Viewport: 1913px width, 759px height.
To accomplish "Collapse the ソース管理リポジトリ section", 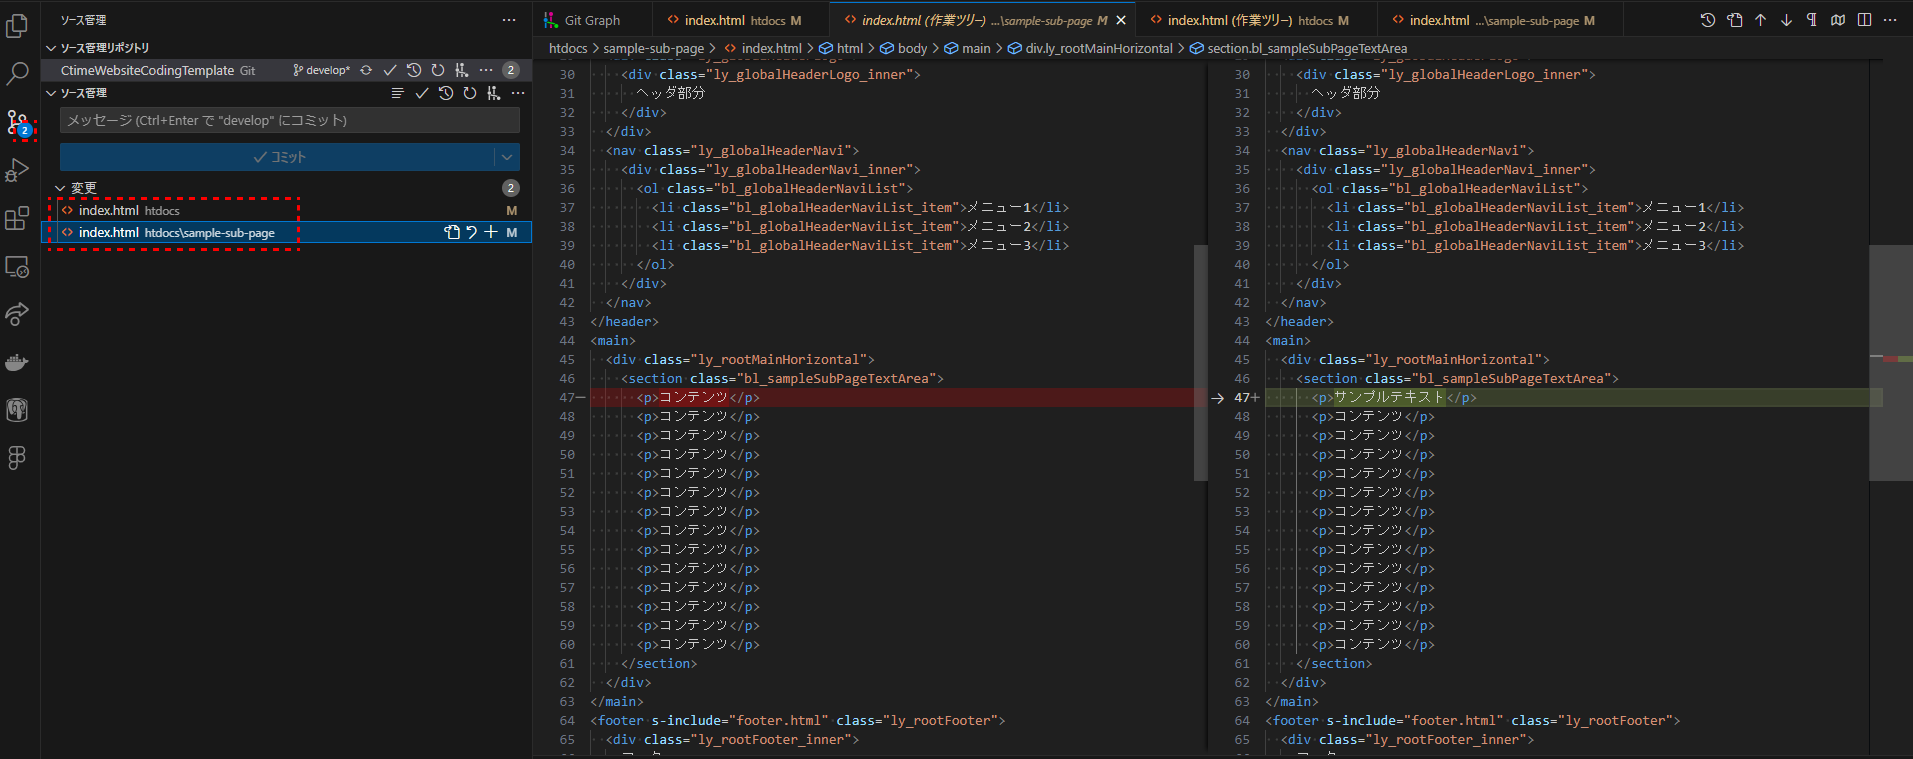I will pos(51,48).
